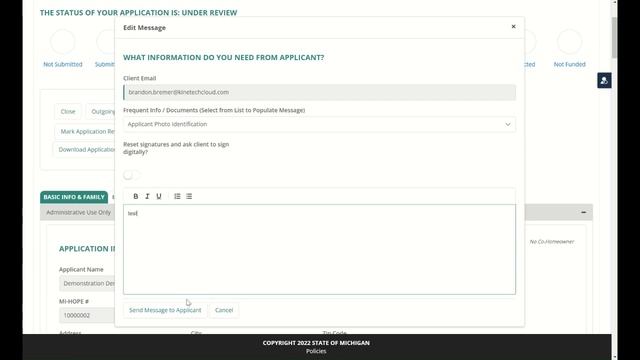640x360 pixels.
Task: Click the Applicant Name field
Action: tap(87, 283)
